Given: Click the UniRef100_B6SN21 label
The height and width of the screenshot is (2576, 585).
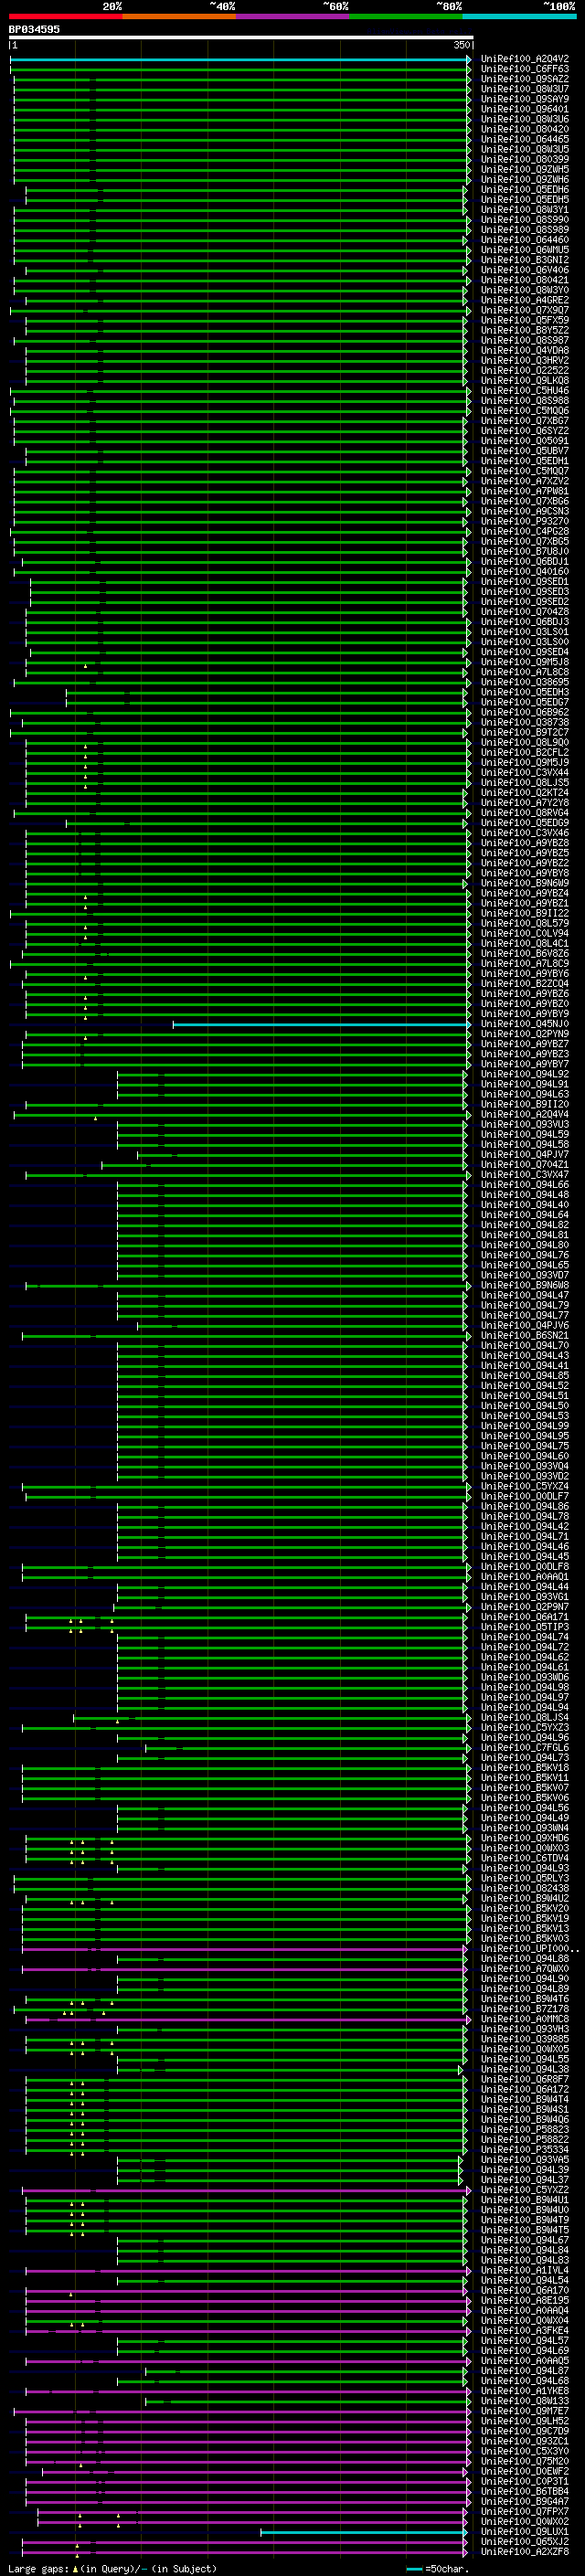Looking at the screenshot, I should (524, 1335).
